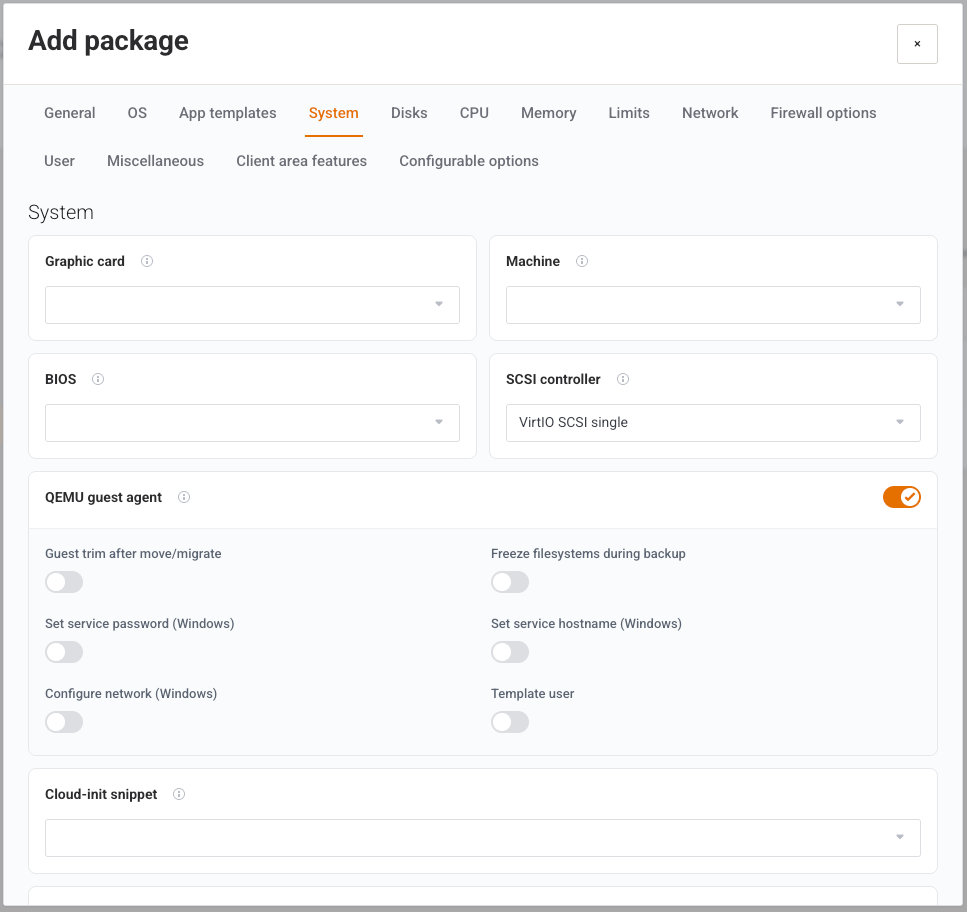The height and width of the screenshot is (912, 967).
Task: Switch to the General tab
Action: pos(70,113)
